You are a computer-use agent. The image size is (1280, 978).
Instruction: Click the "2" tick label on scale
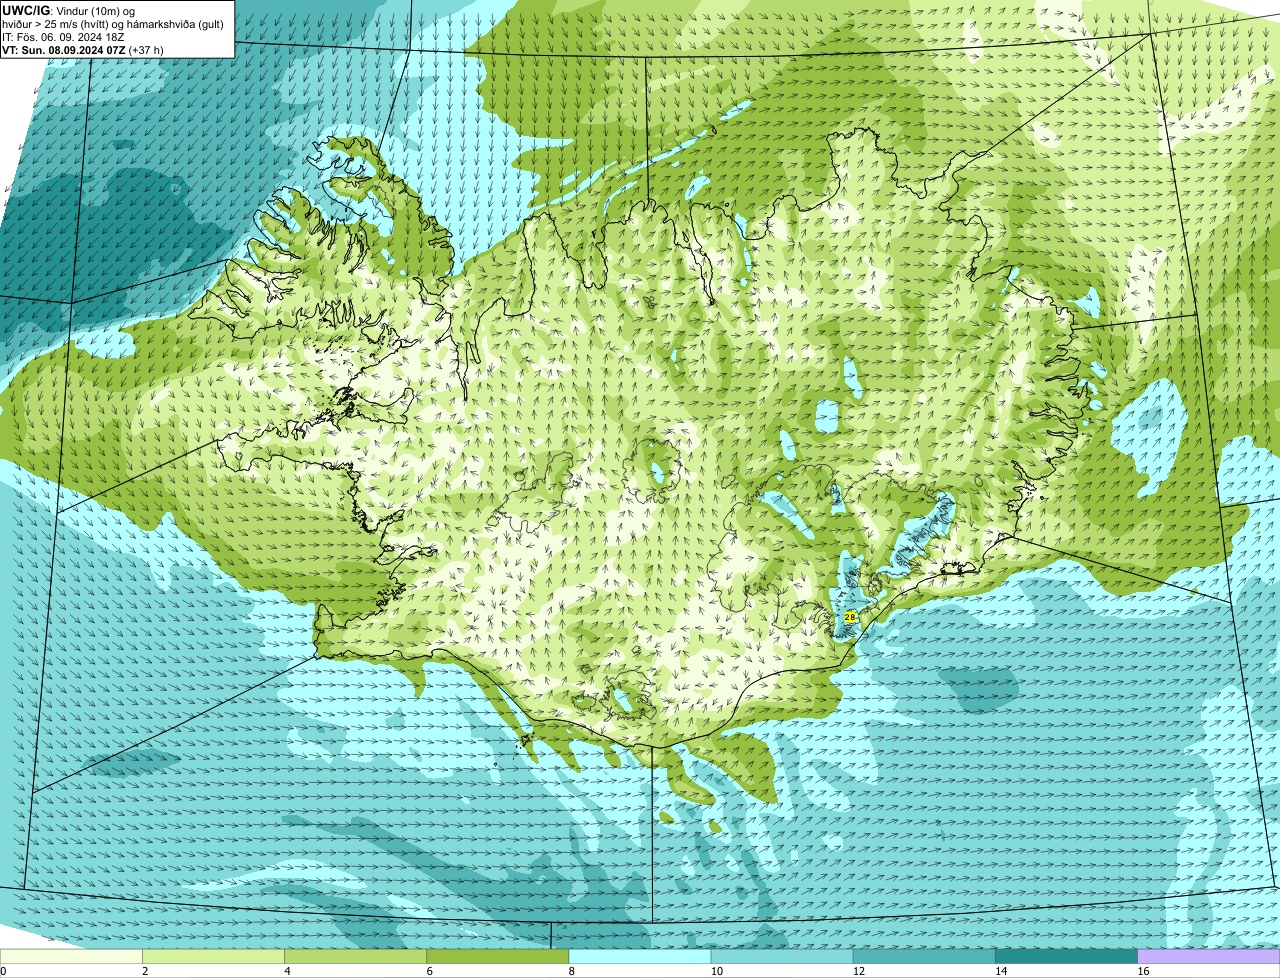coord(145,971)
